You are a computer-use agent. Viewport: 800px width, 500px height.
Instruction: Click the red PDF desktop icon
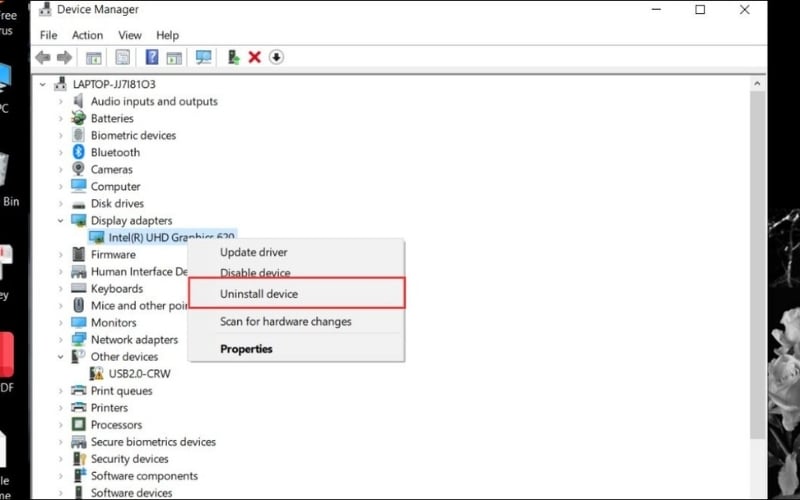6,355
